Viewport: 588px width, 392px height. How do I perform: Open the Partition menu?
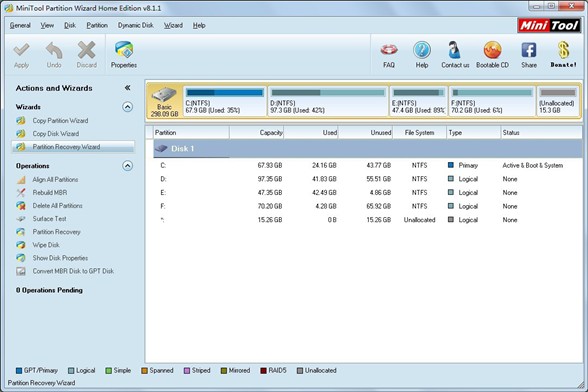[x=97, y=26]
